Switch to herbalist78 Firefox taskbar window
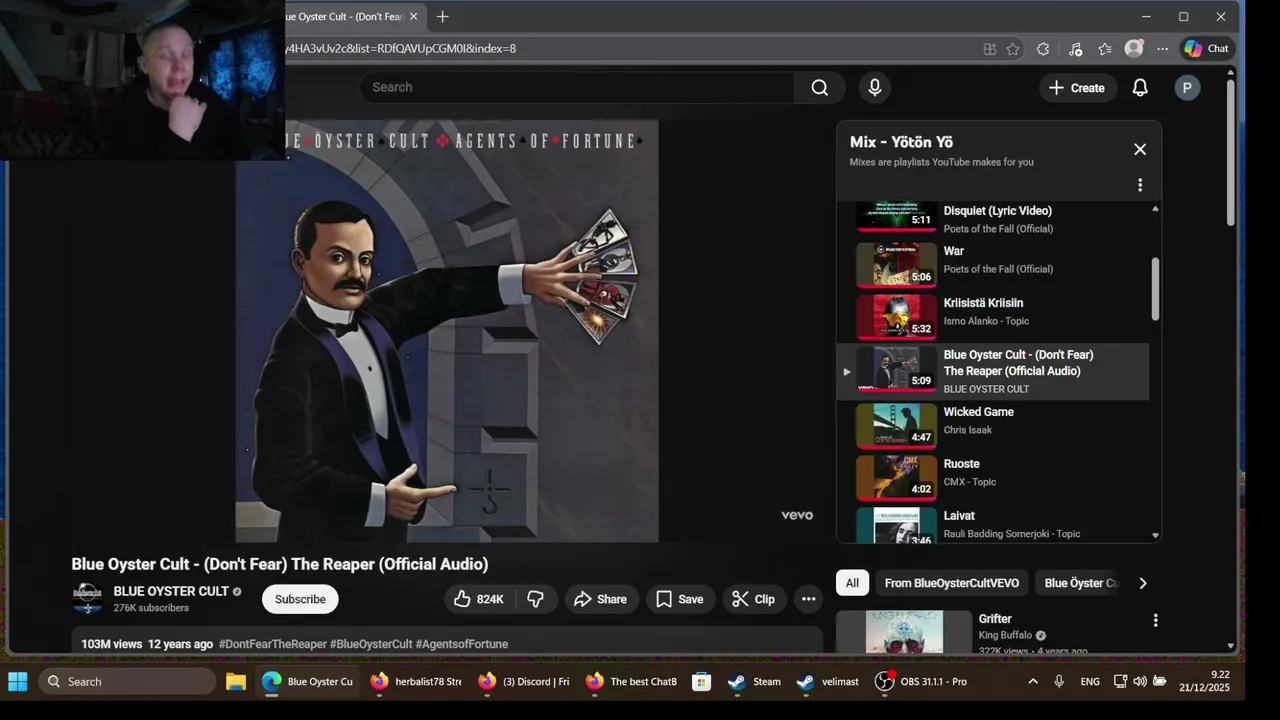1280x720 pixels. click(x=415, y=682)
